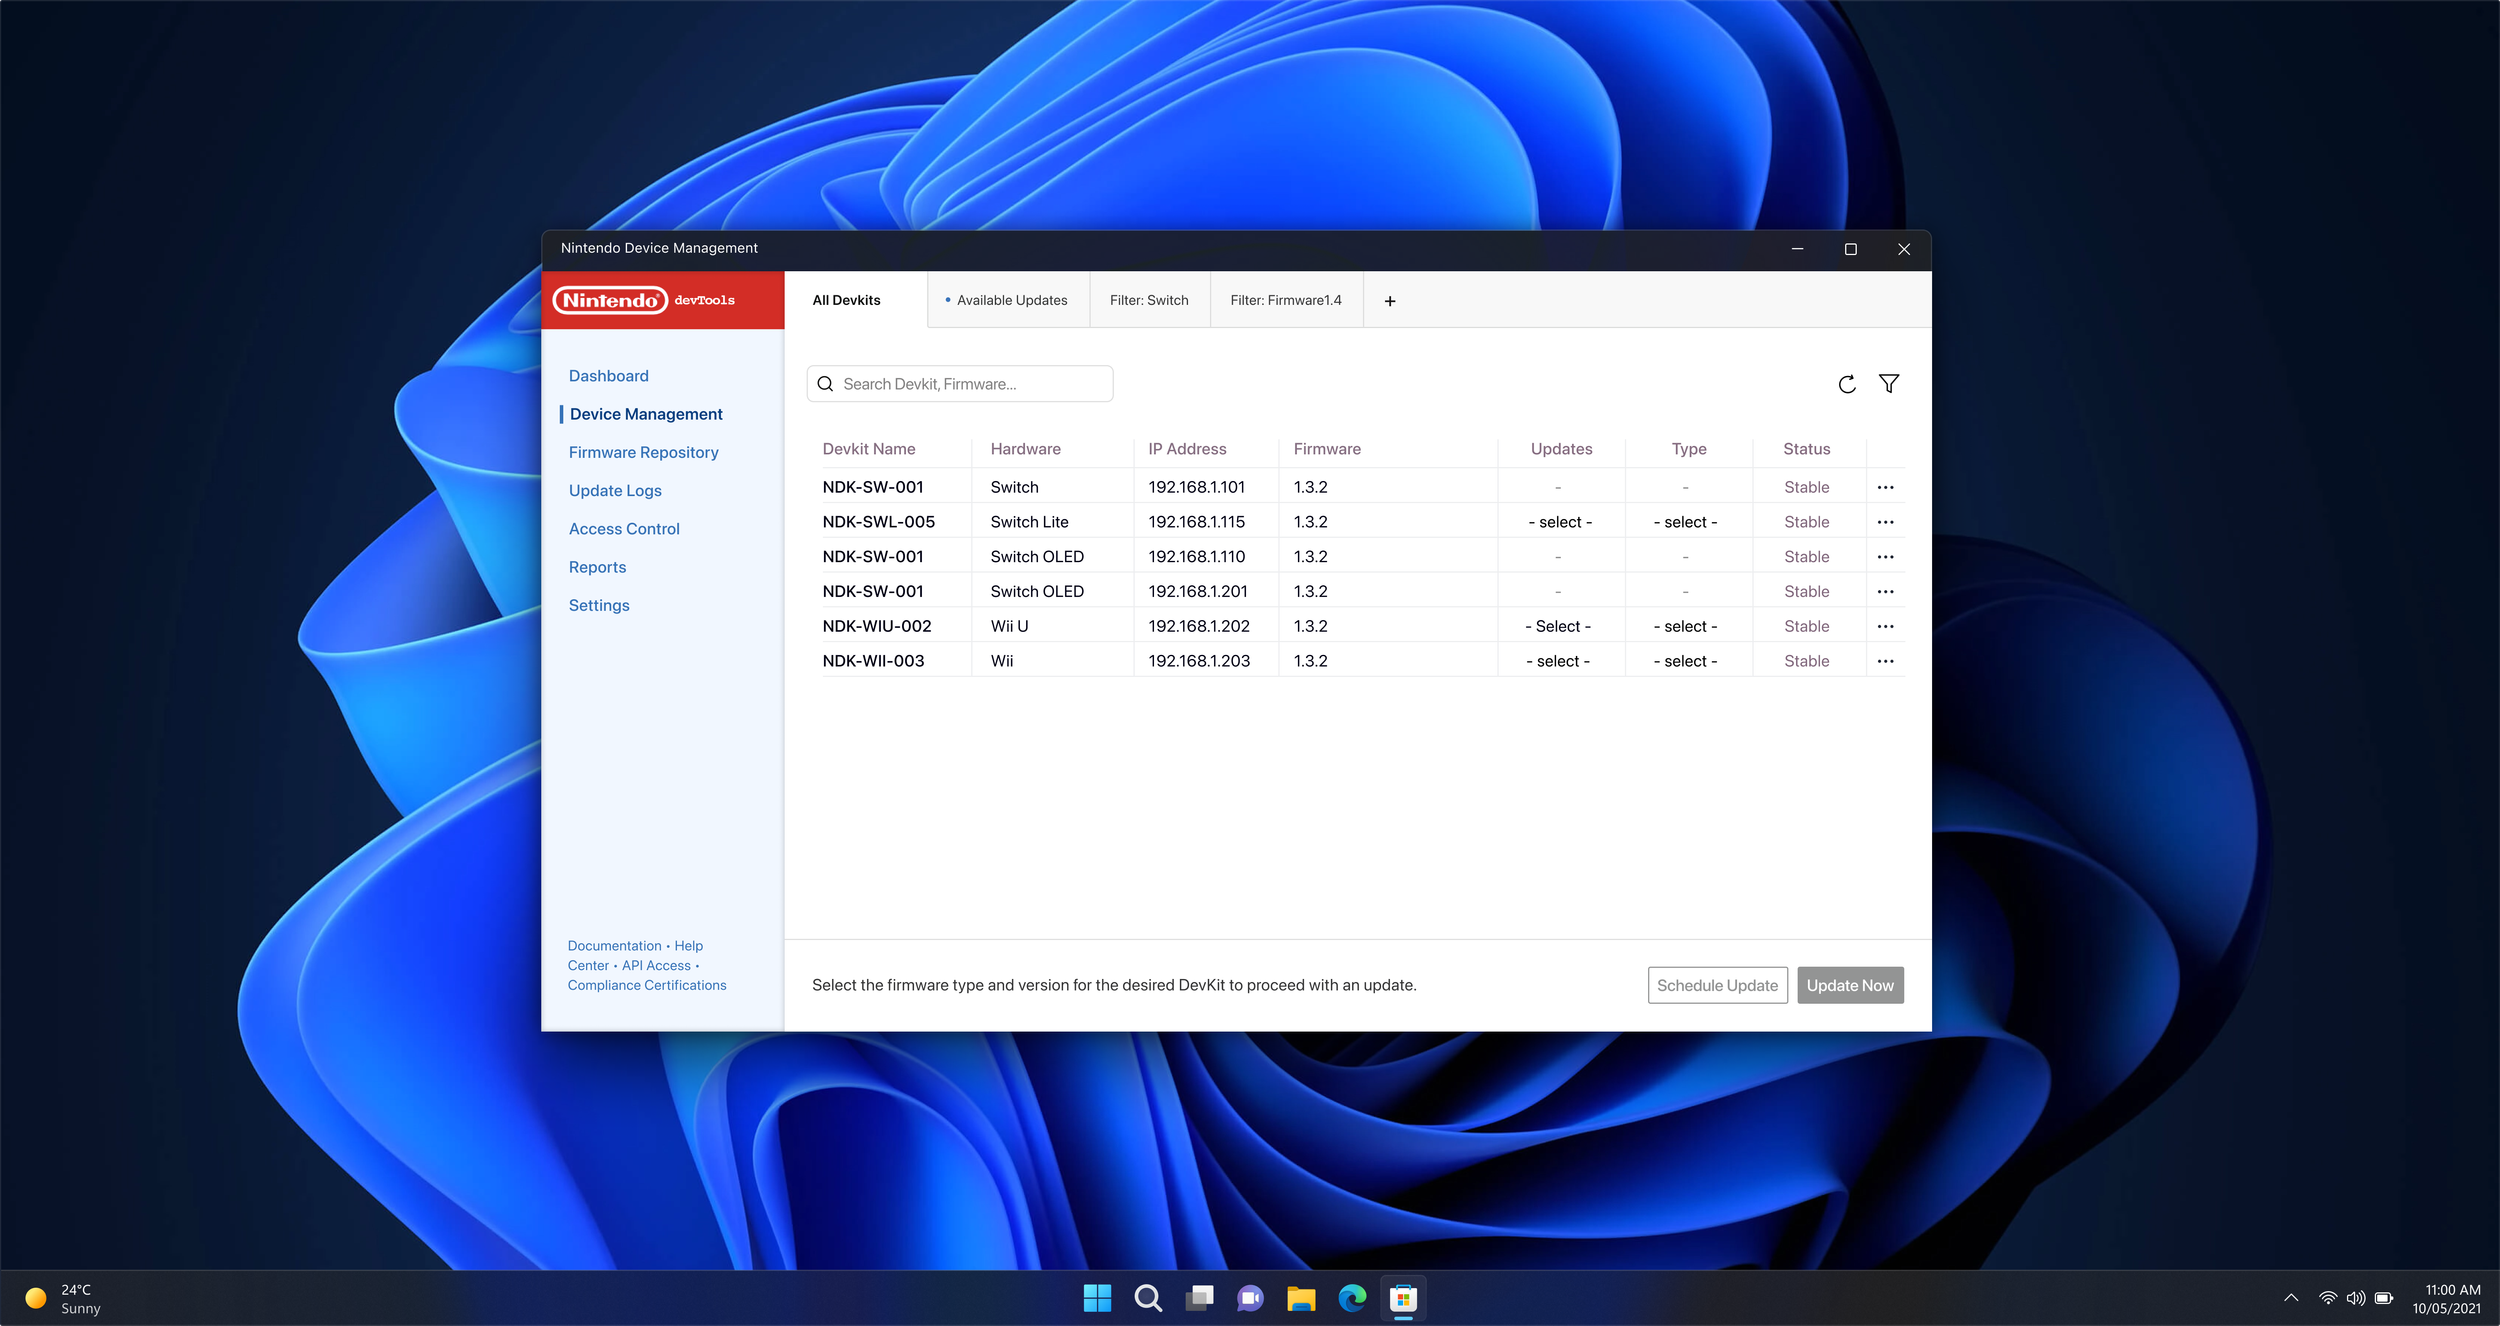Open Firmware Repository section
Screen dimensions: 2500x1326
click(643, 453)
